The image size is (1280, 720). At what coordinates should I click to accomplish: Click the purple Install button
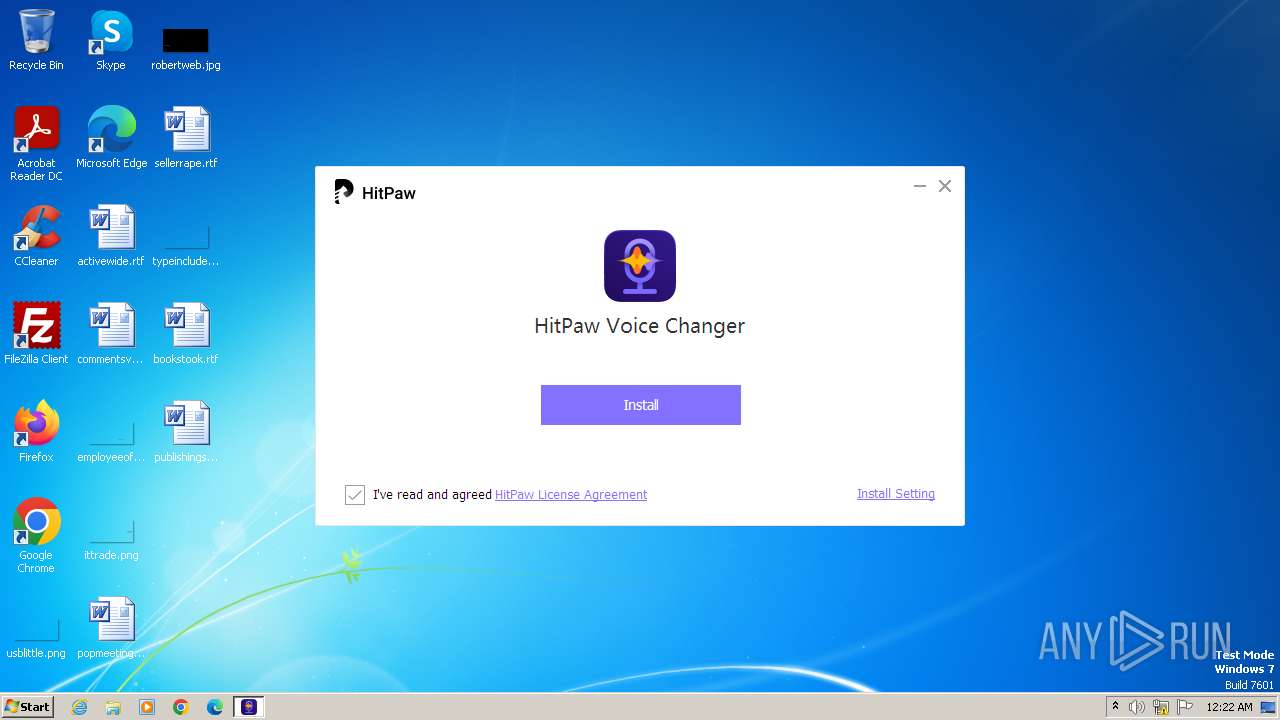[640, 405]
